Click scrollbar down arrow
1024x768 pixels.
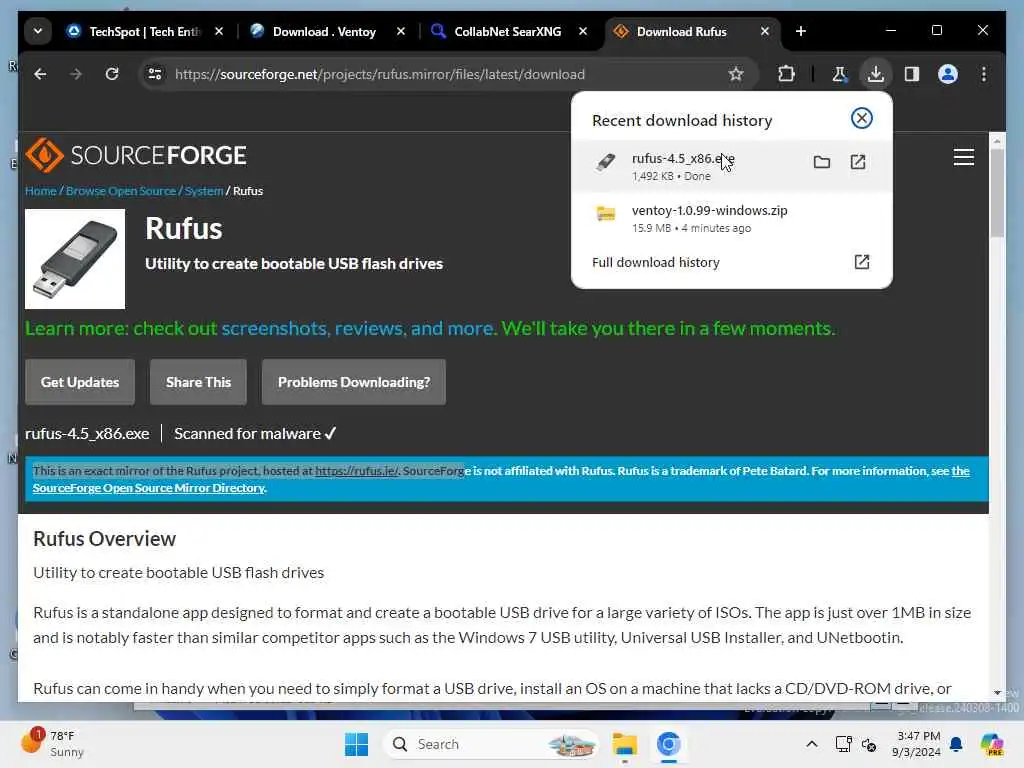point(997,692)
